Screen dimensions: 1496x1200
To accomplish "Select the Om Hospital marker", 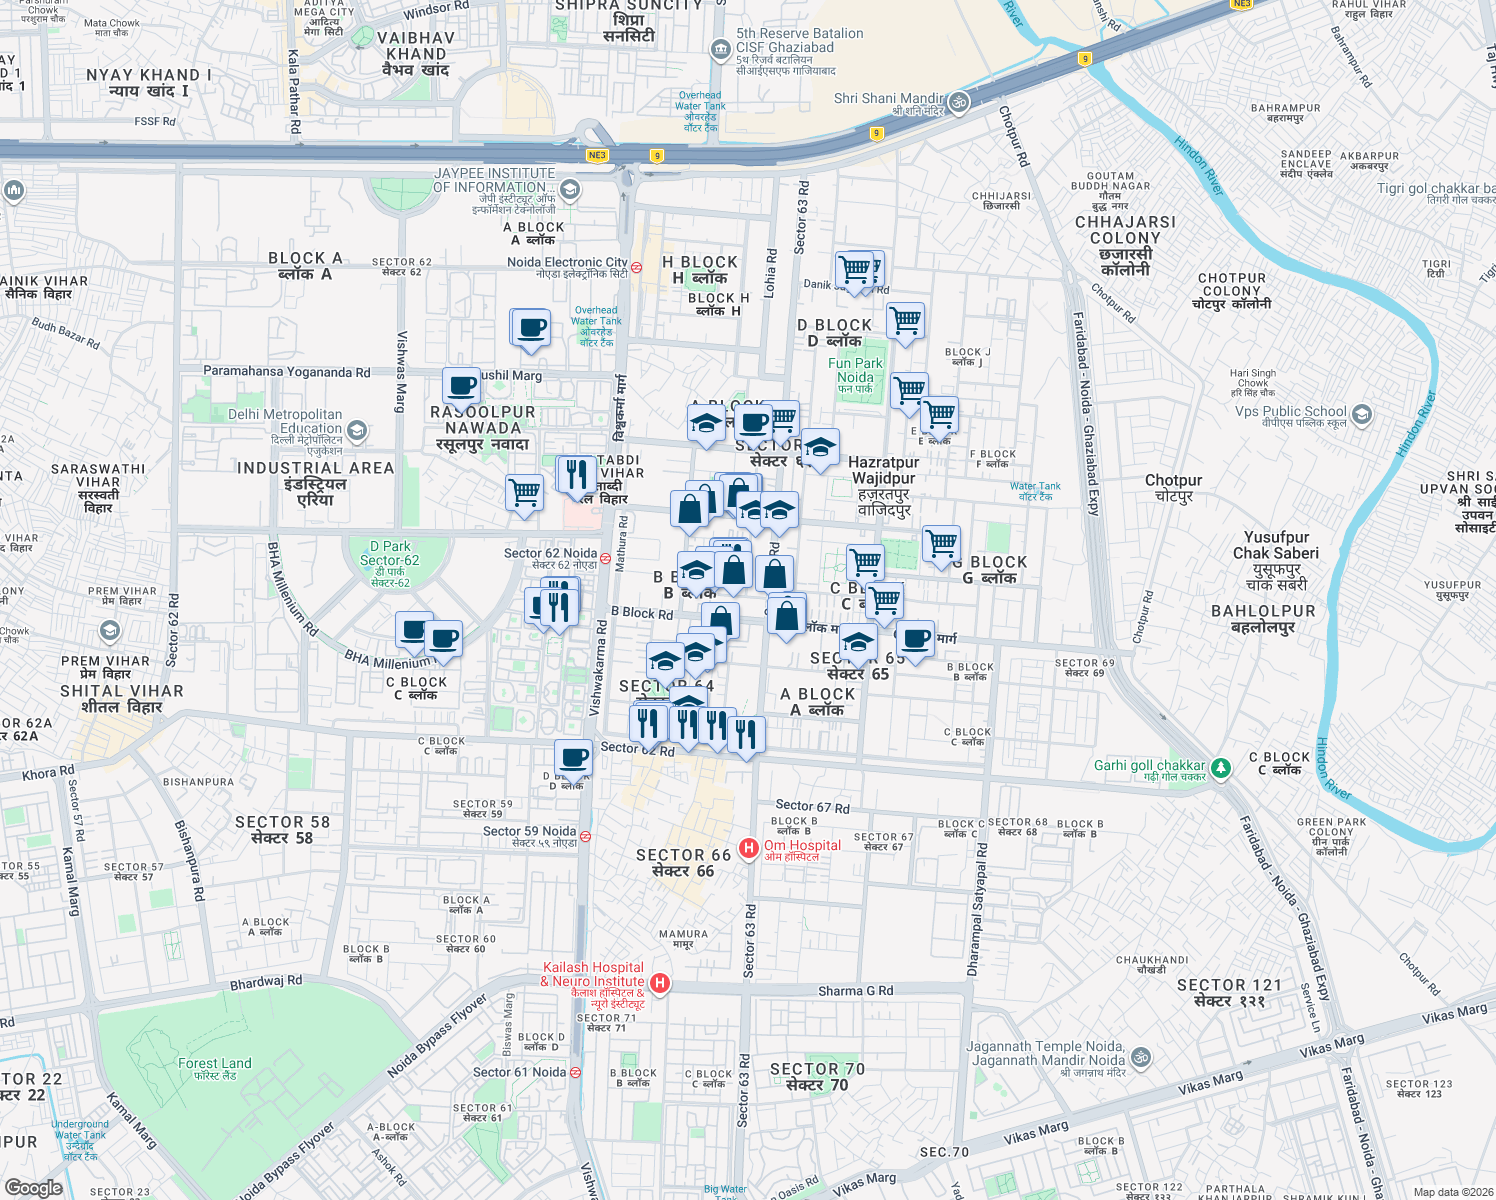I will point(750,846).
